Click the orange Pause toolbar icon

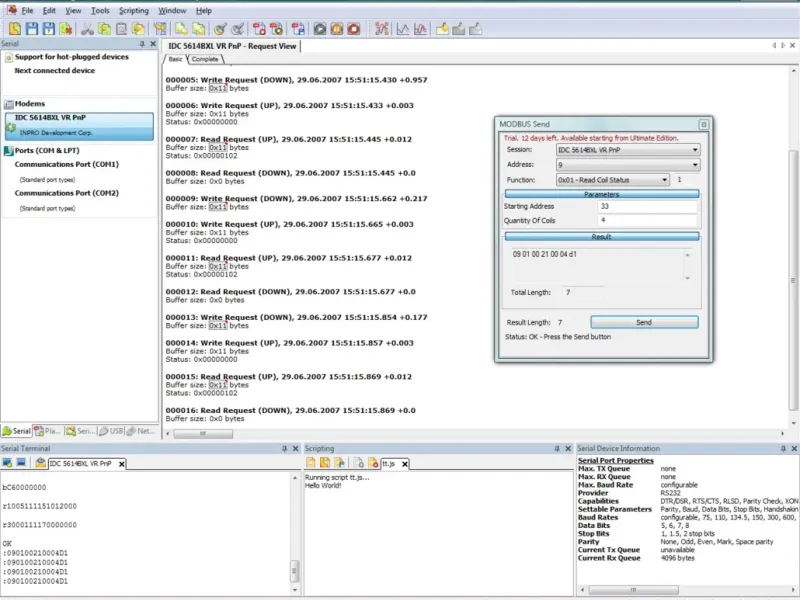pos(336,29)
